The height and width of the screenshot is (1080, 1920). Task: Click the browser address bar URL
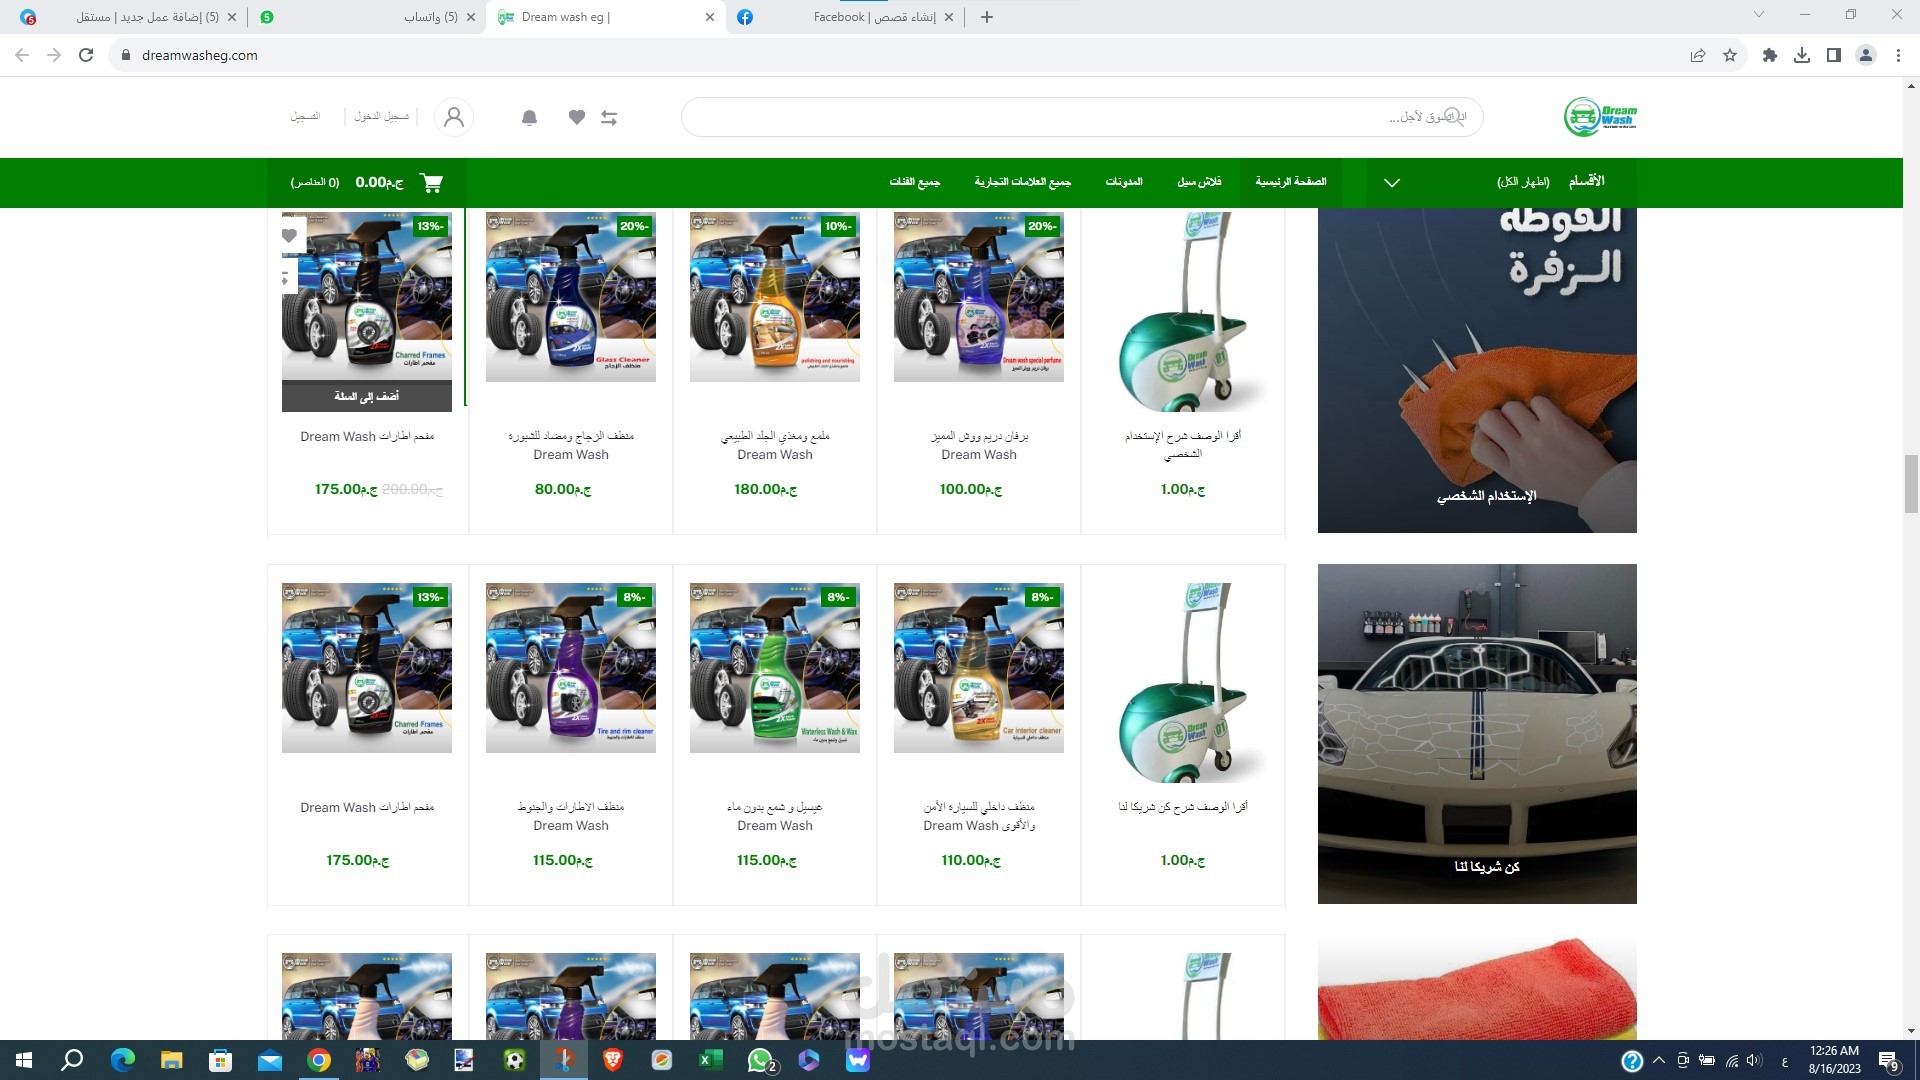199,55
